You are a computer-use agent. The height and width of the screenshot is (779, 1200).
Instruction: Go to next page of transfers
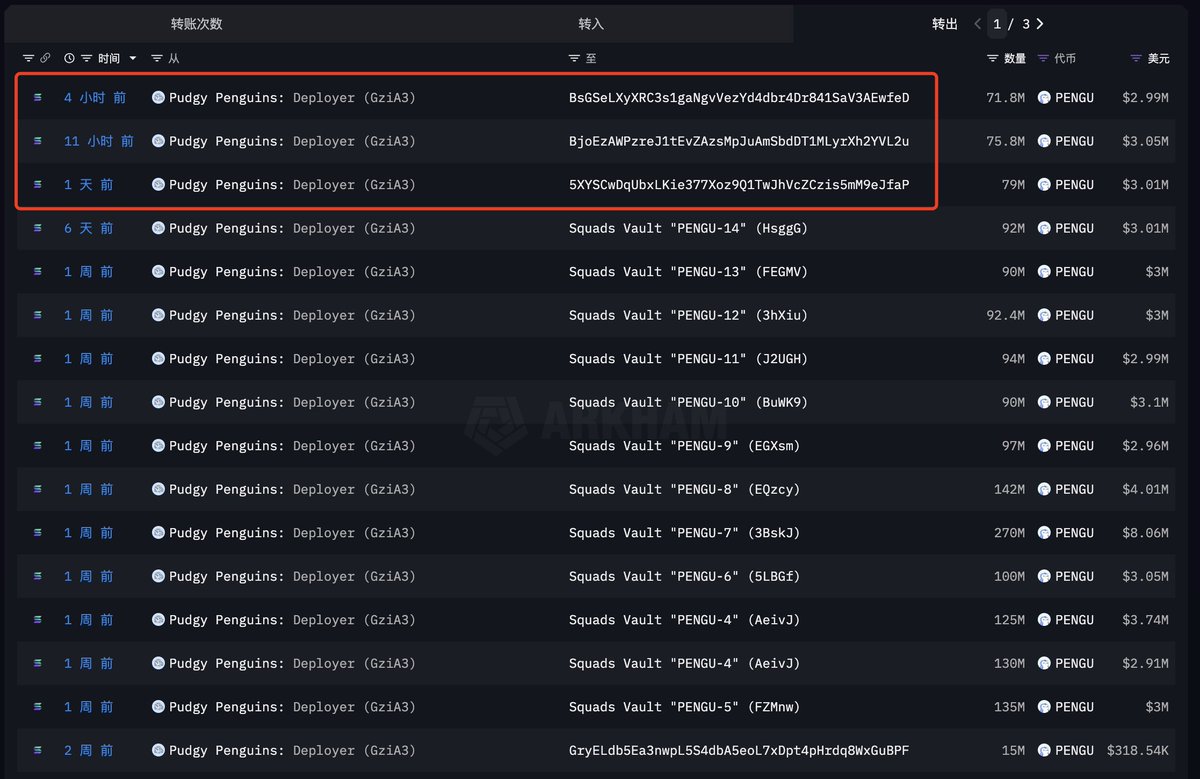(1040, 24)
